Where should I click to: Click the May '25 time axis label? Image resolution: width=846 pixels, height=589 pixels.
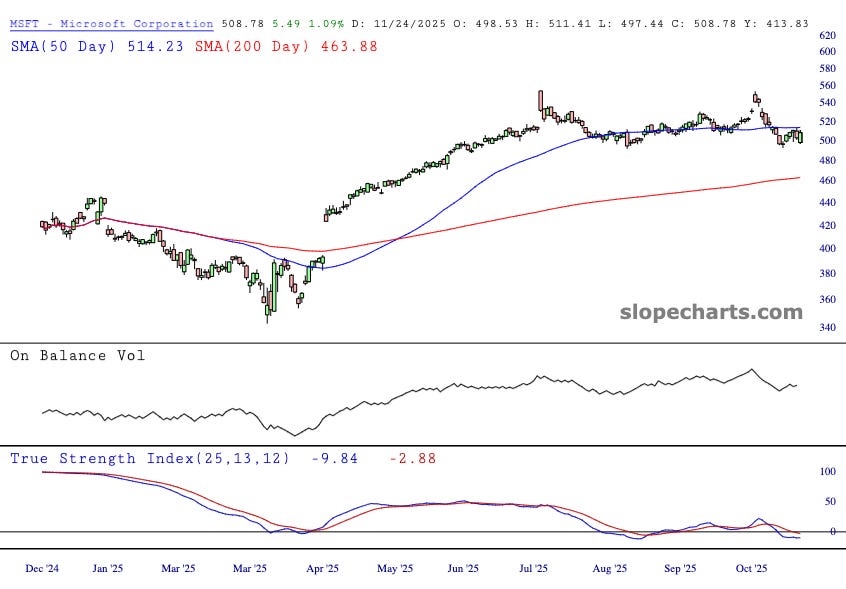coord(395,569)
